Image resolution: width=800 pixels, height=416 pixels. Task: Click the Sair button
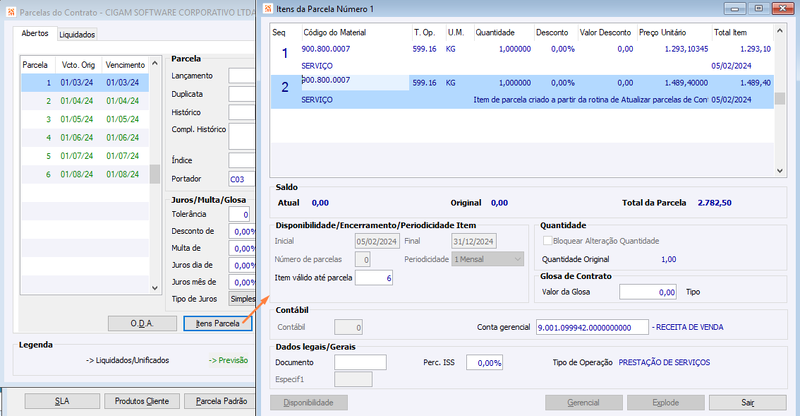pyautogui.click(x=747, y=403)
